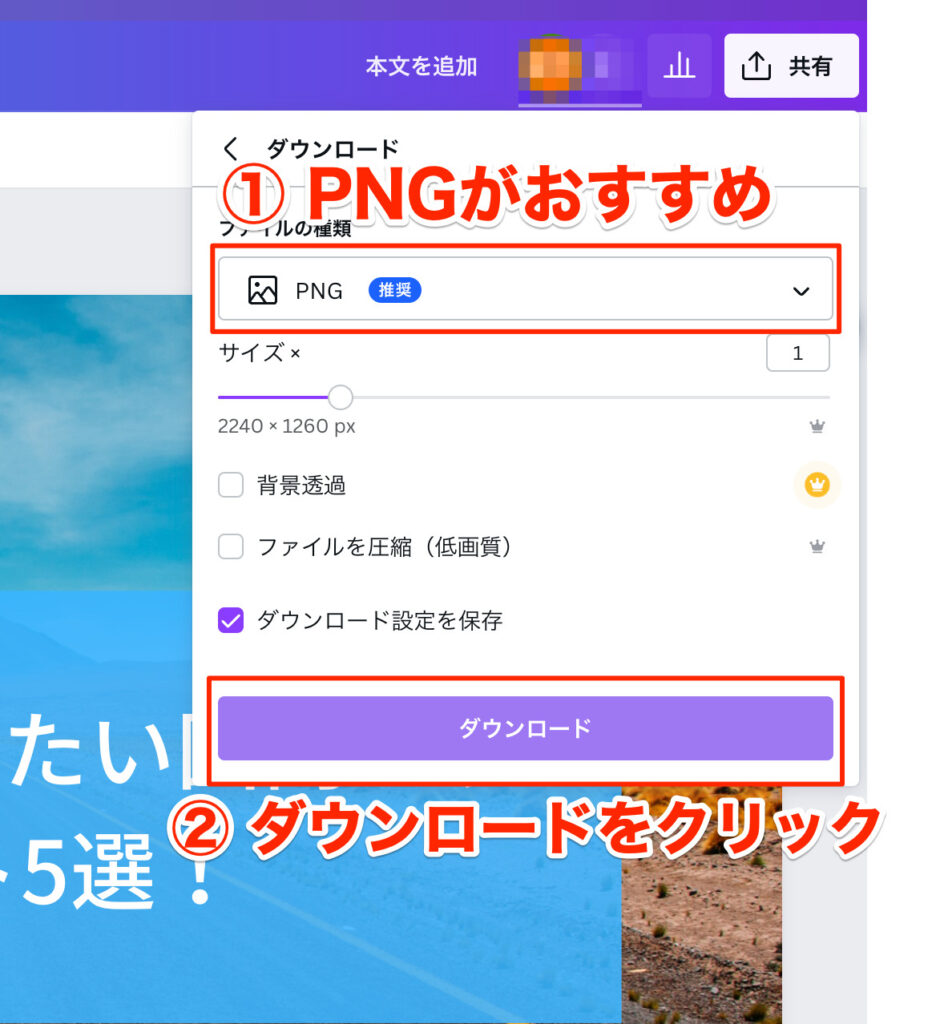
Task: Uncheck ダウンロード設定を保存 checkbox
Action: coord(230,620)
